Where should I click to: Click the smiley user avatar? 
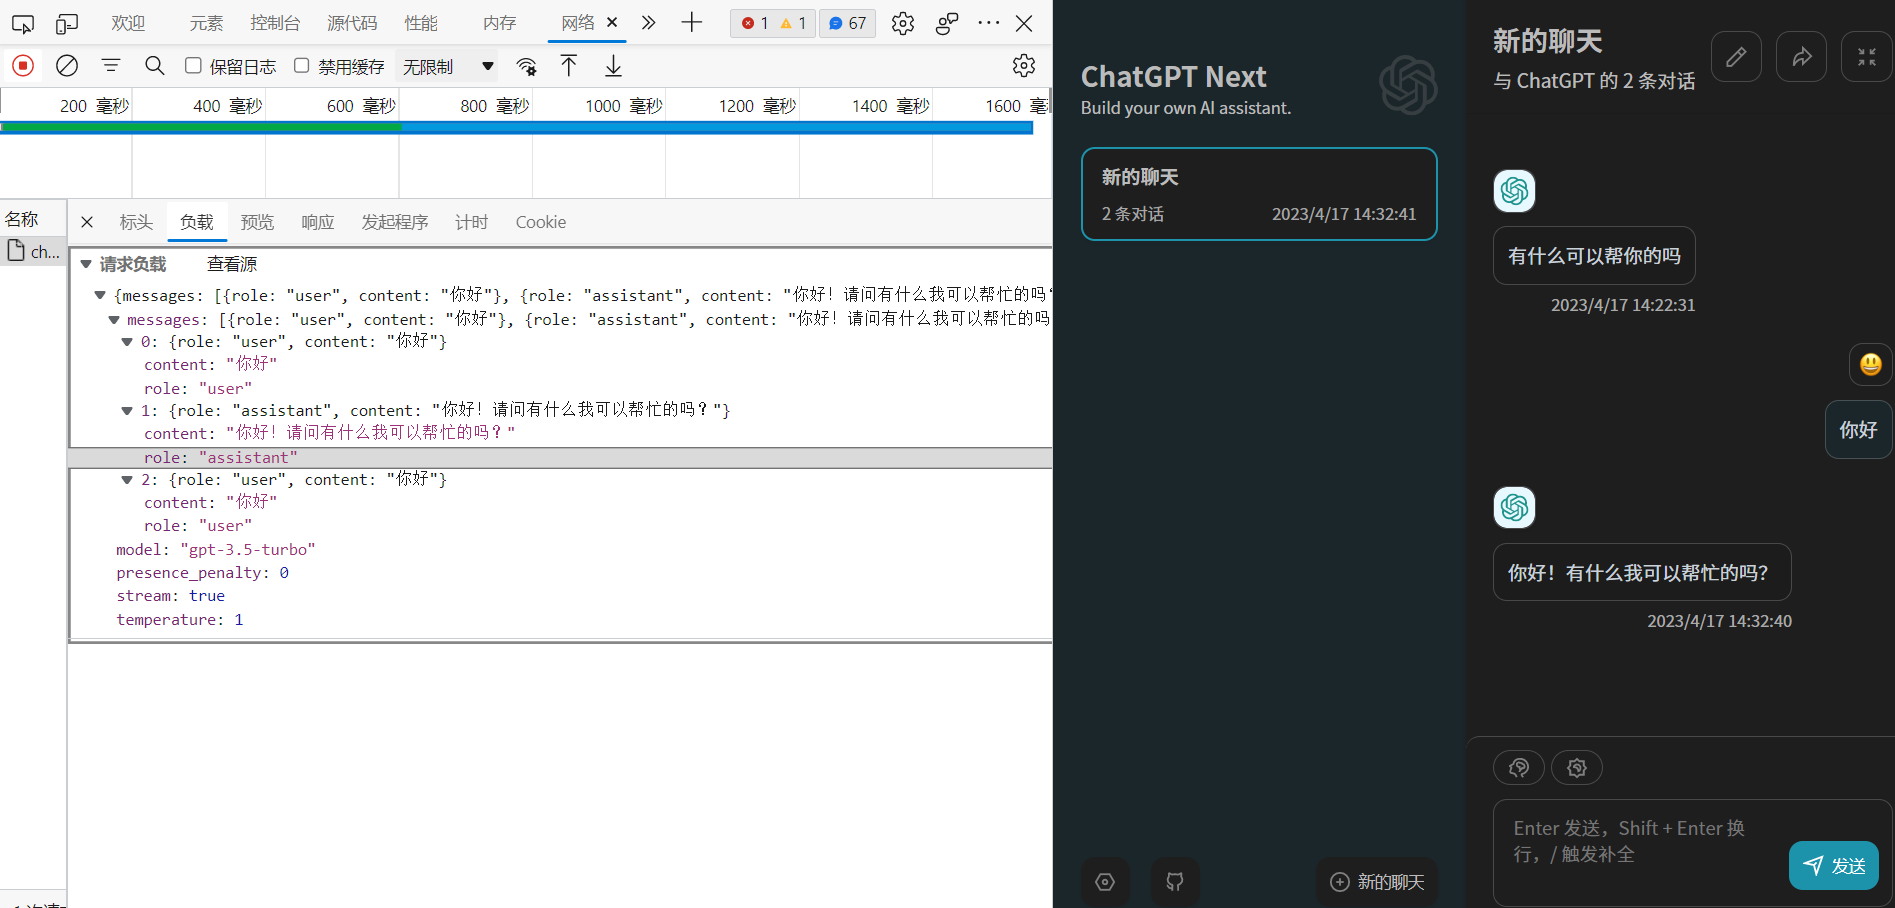pos(1871,365)
